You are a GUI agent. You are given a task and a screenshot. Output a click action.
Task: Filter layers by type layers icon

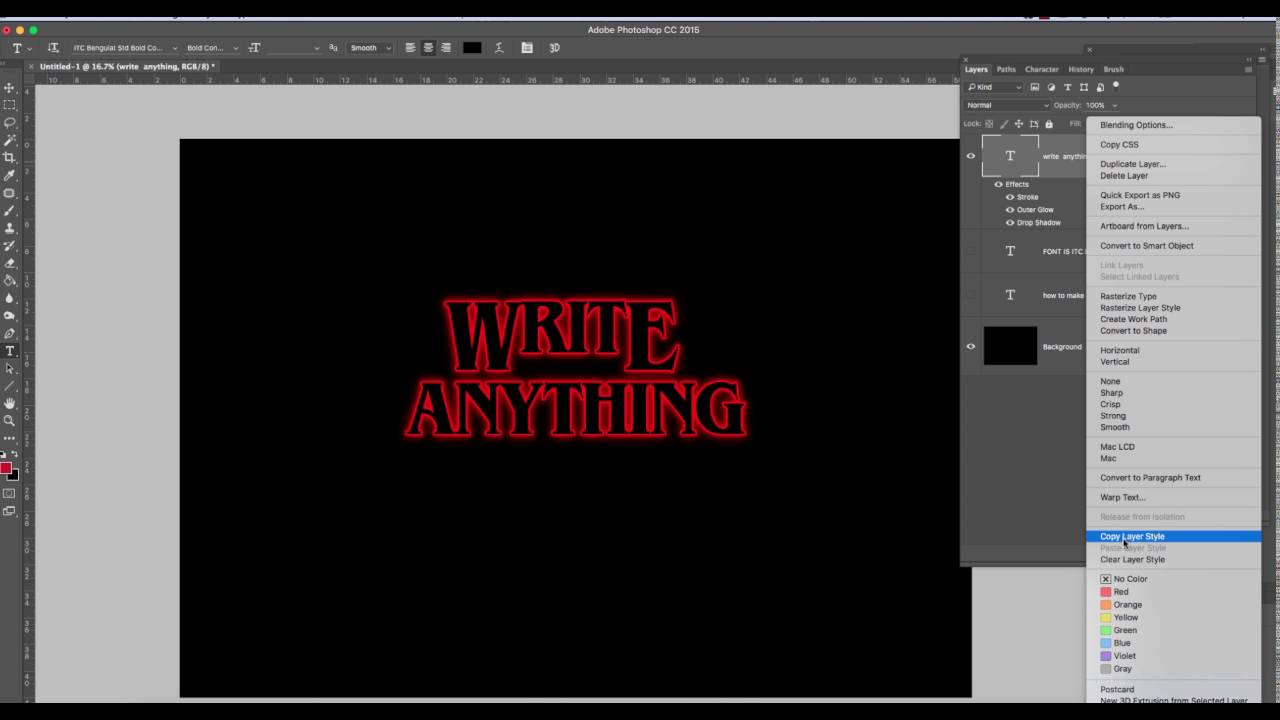[x=1067, y=87]
